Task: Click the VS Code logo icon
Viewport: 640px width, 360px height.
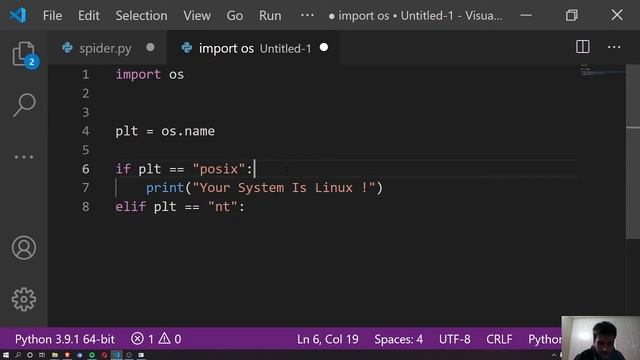Action: click(x=18, y=16)
